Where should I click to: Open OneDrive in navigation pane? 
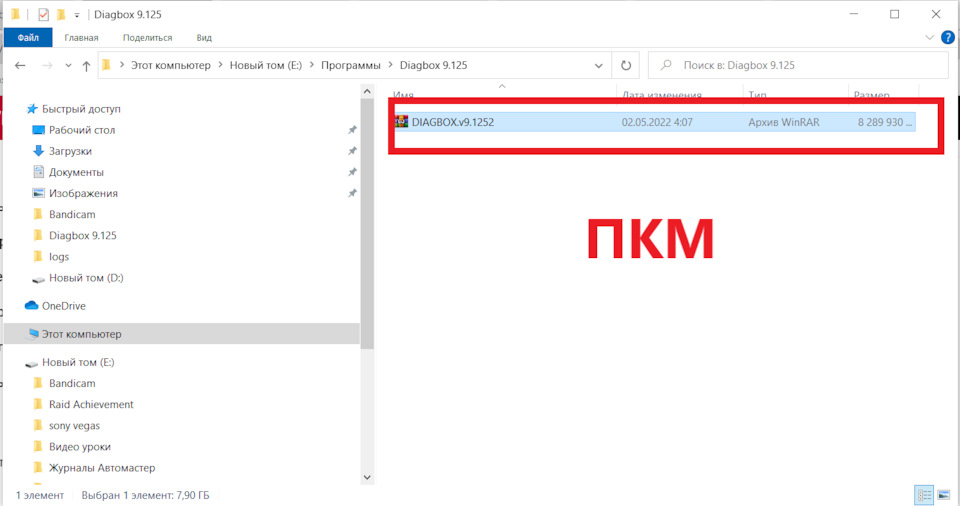64,306
